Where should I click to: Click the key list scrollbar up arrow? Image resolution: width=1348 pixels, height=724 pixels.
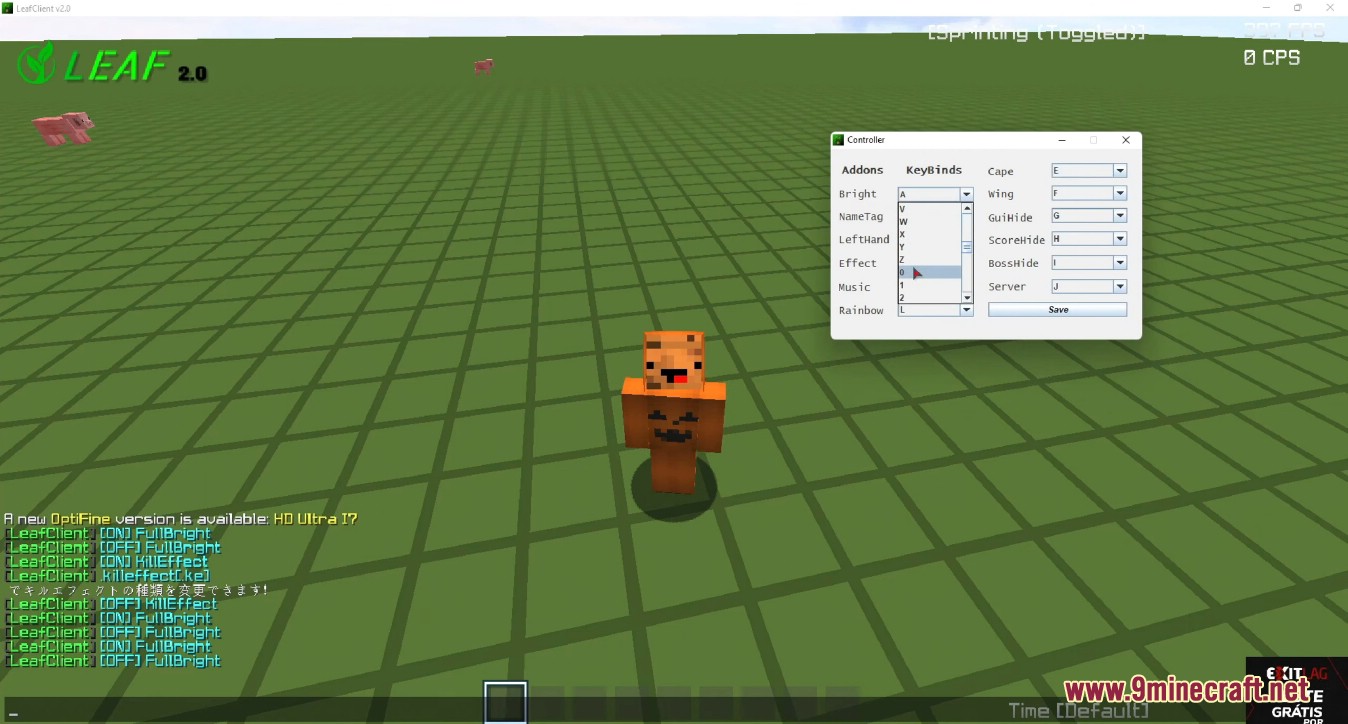click(967, 209)
